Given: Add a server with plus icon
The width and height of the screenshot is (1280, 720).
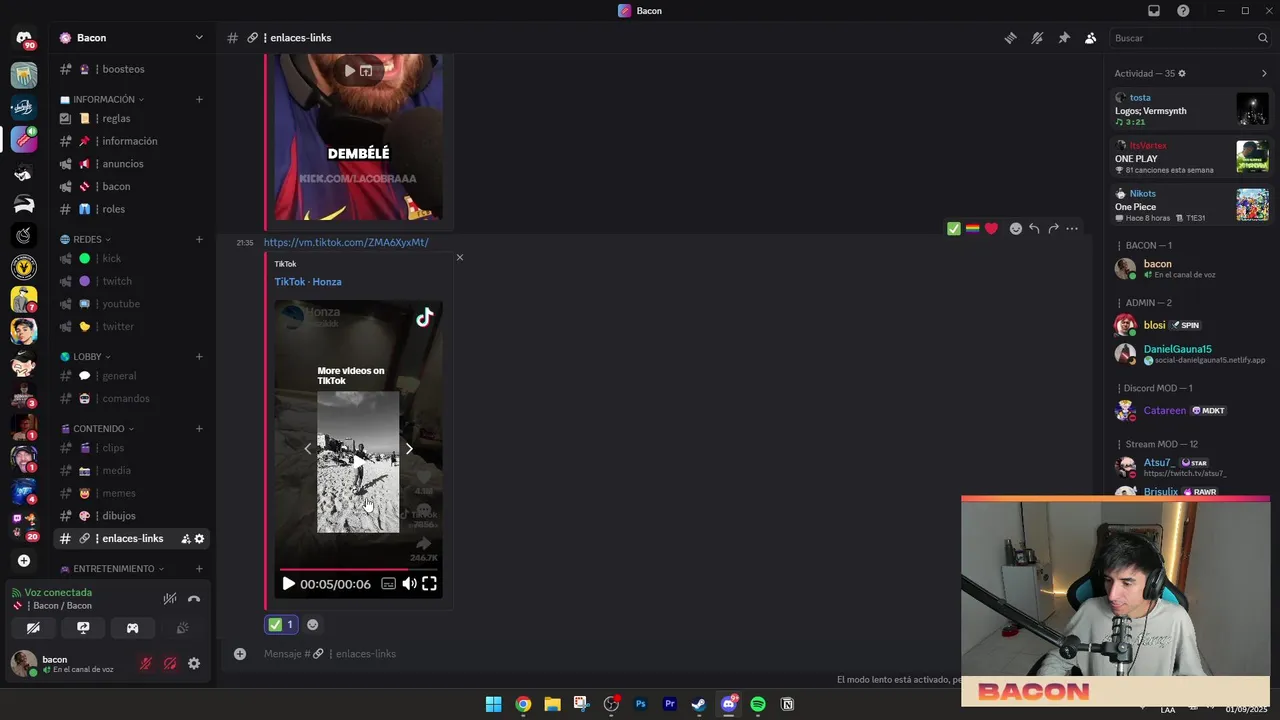Looking at the screenshot, I should click(x=24, y=561).
